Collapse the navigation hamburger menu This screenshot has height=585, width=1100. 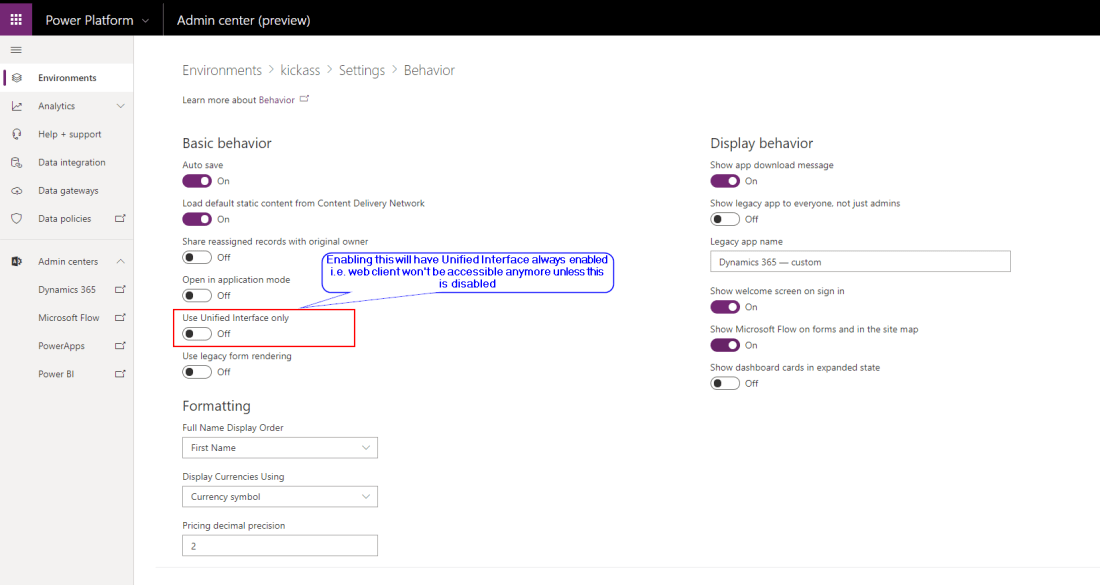click(x=16, y=50)
